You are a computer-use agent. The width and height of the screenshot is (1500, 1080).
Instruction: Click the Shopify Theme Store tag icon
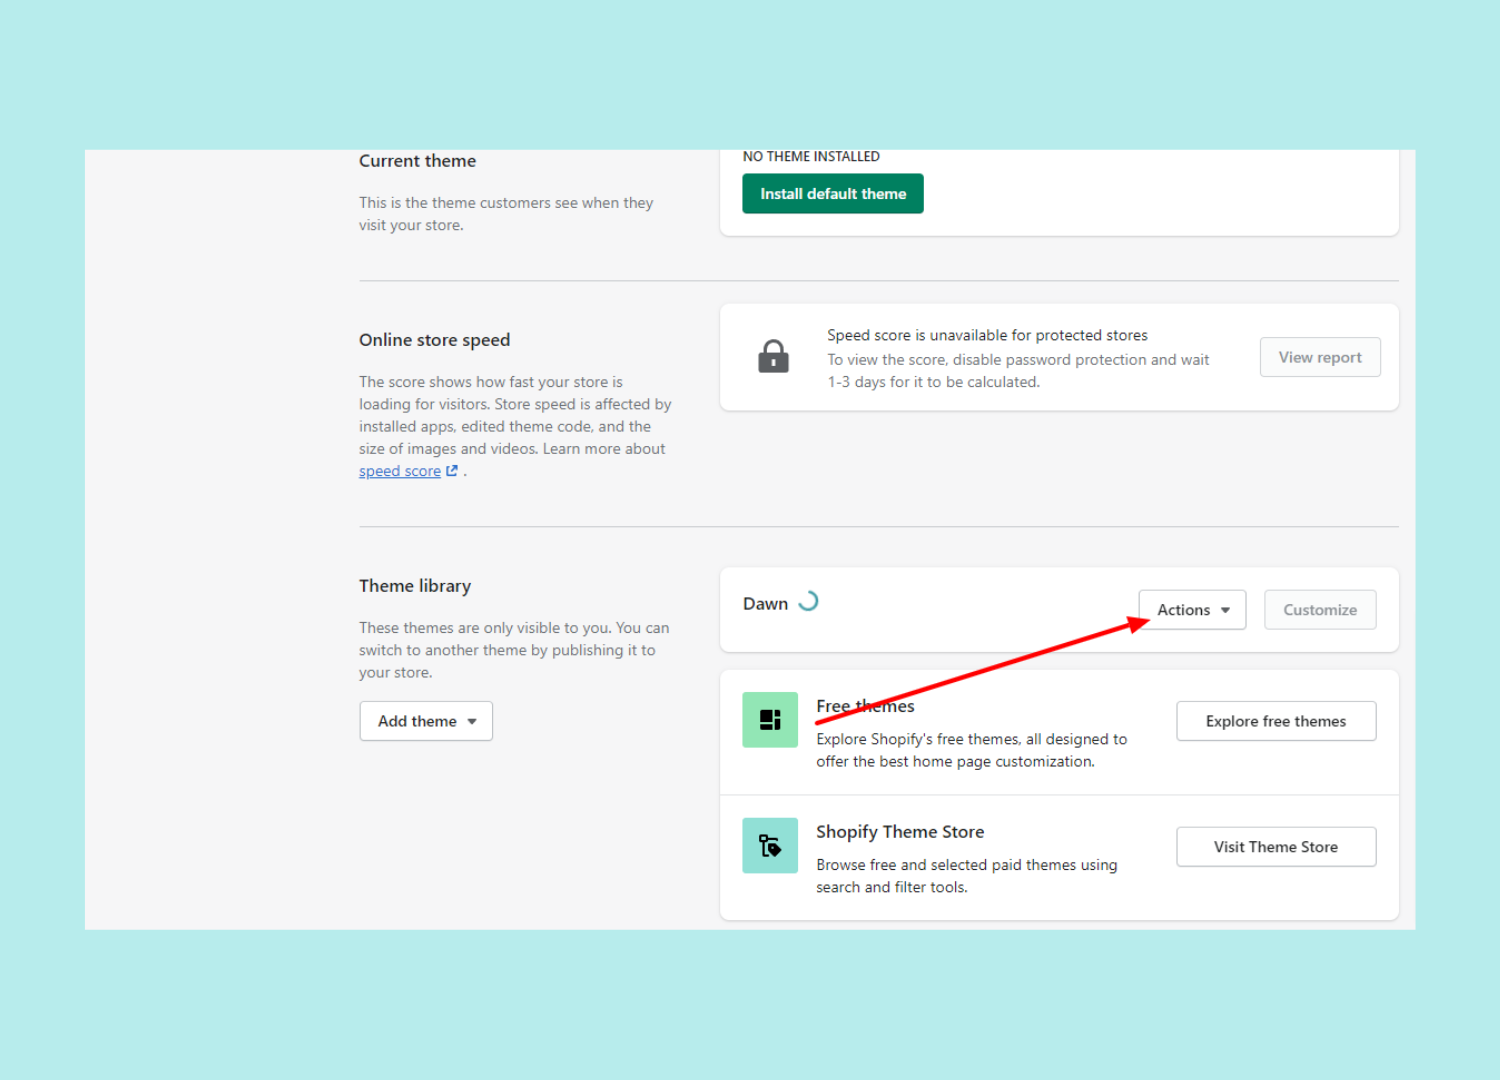coord(770,845)
